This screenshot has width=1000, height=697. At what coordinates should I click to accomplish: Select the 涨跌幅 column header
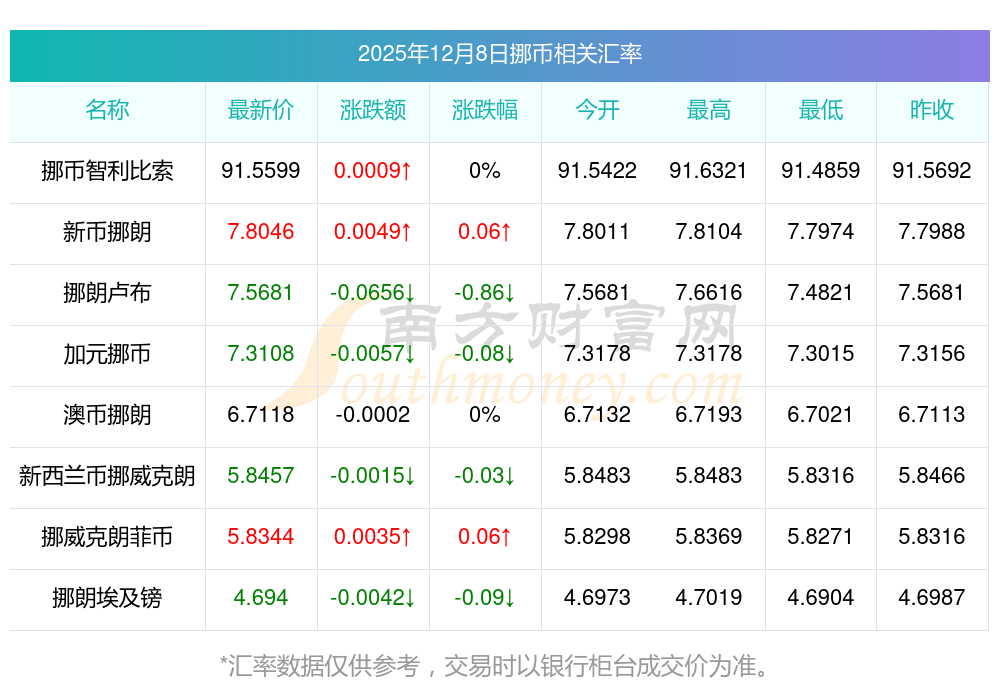click(485, 110)
